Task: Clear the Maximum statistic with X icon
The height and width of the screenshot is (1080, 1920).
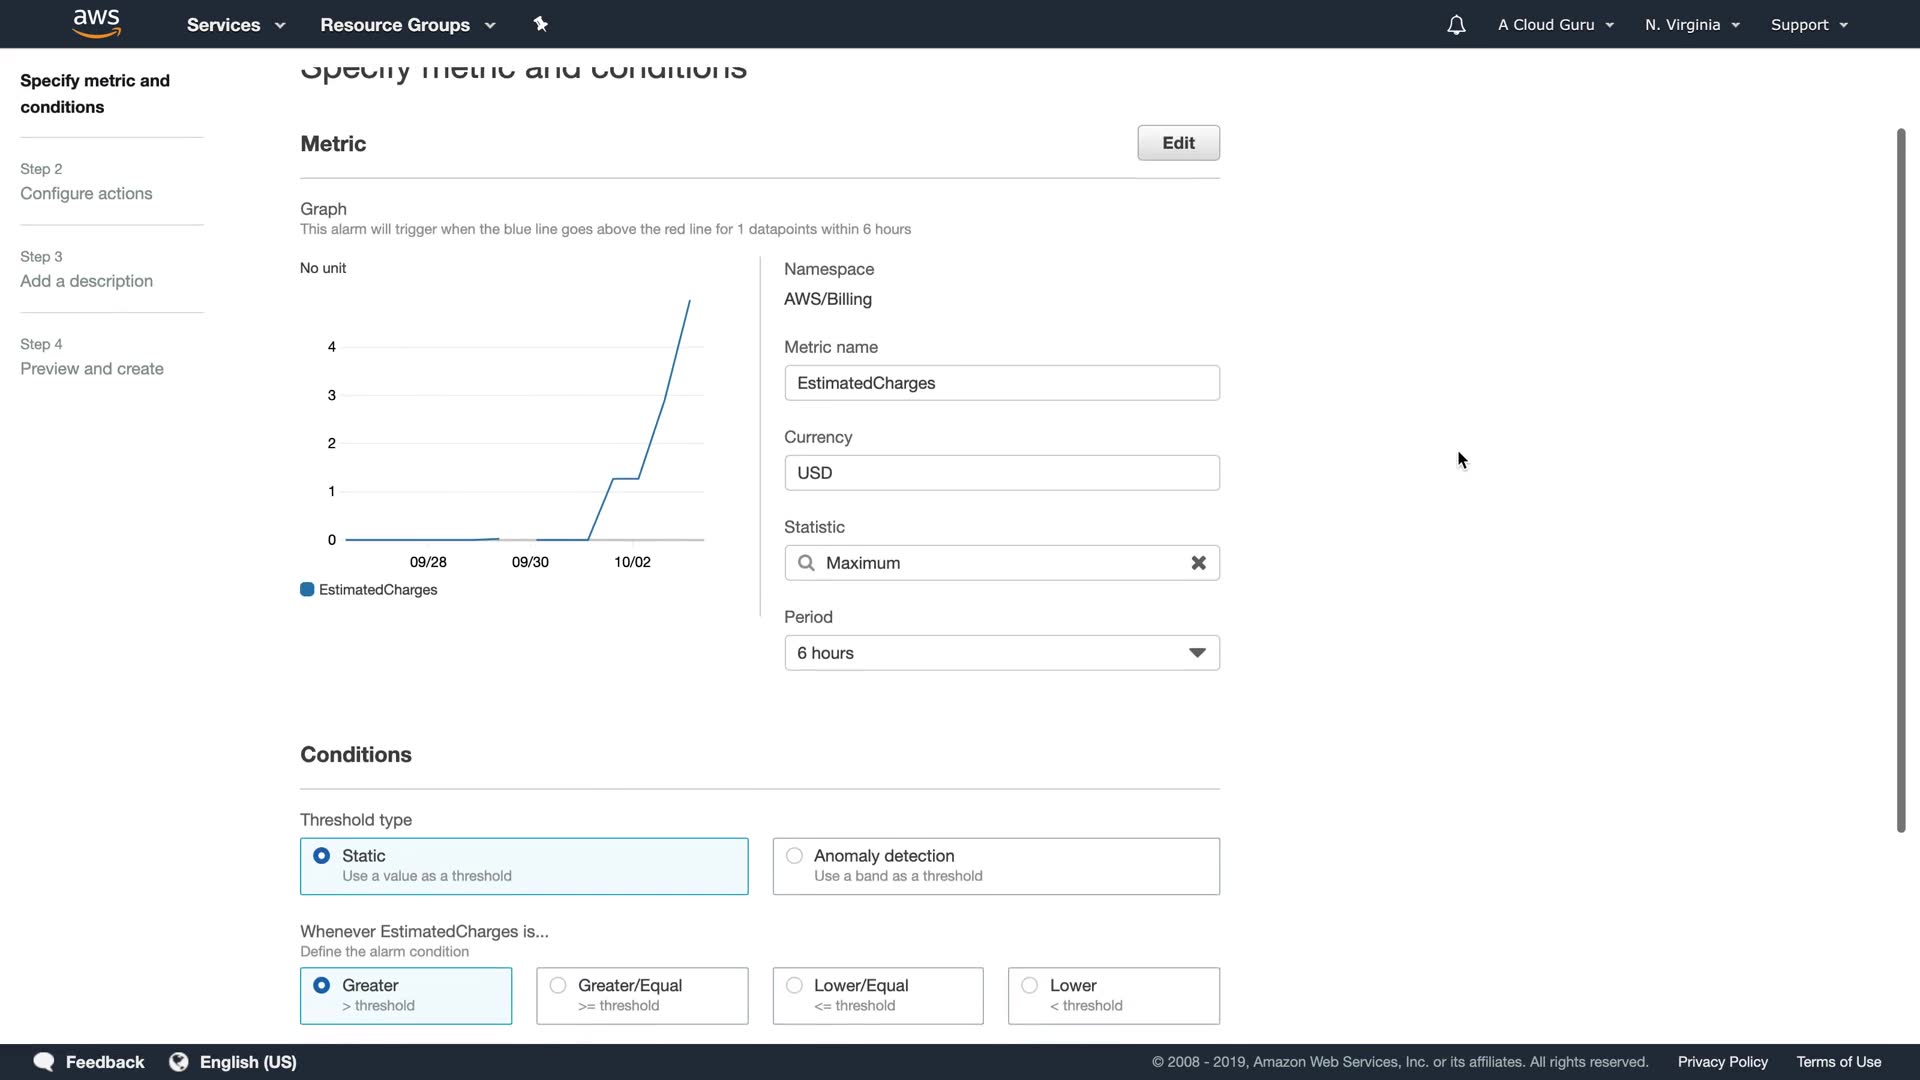Action: tap(1198, 563)
